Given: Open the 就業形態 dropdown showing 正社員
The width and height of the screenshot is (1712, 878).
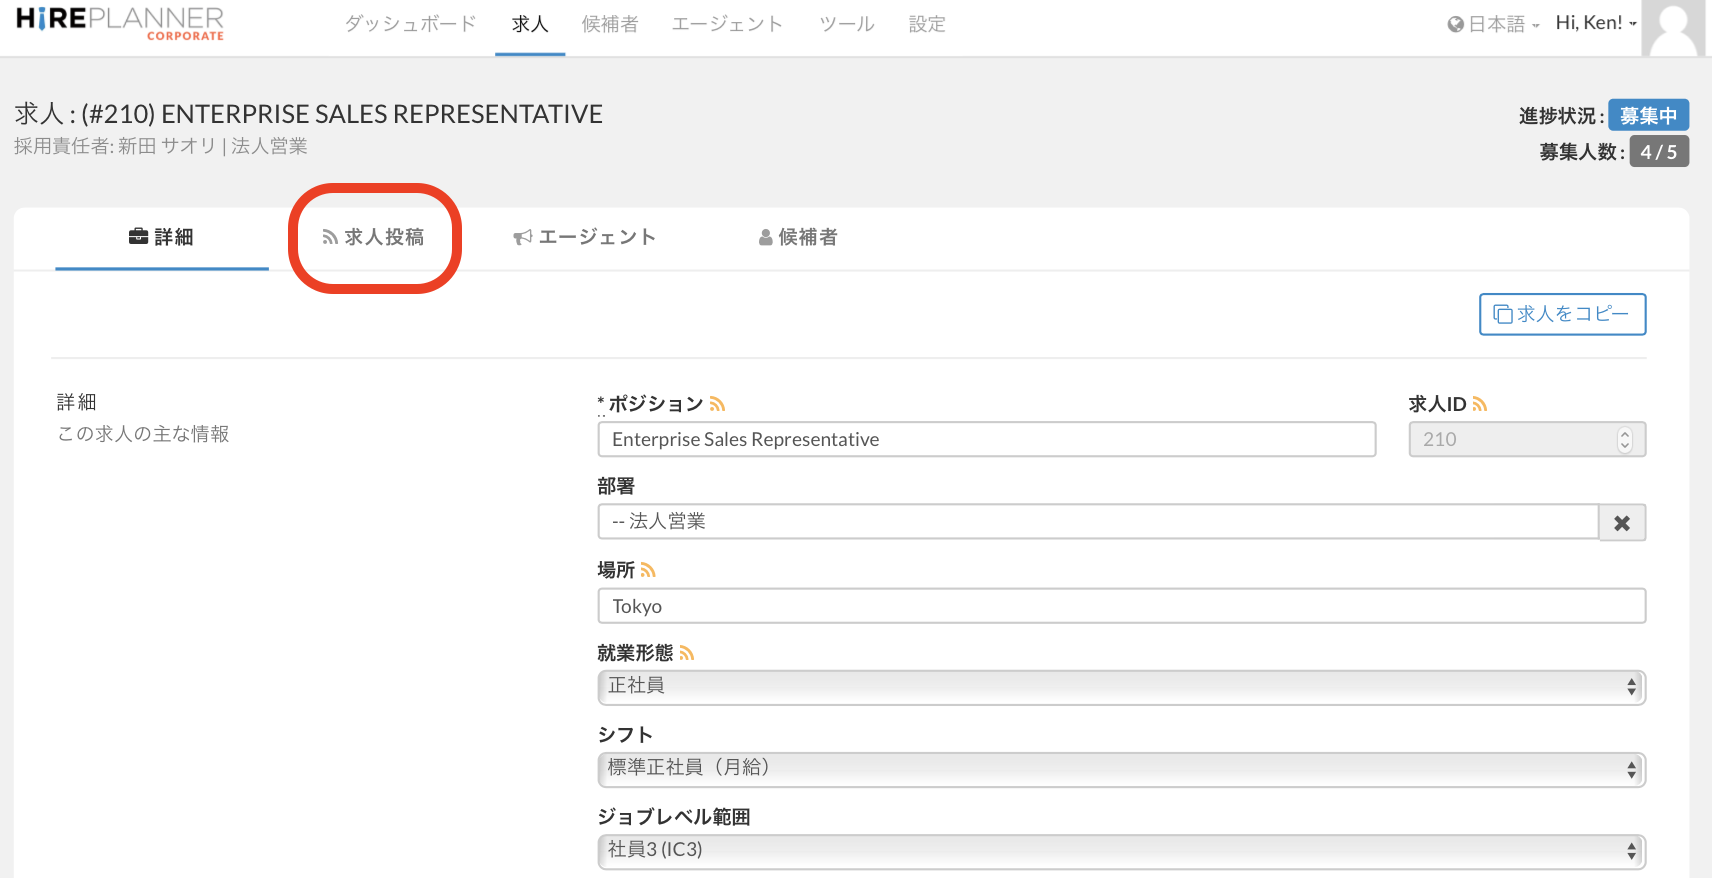Looking at the screenshot, I should pos(1120,686).
